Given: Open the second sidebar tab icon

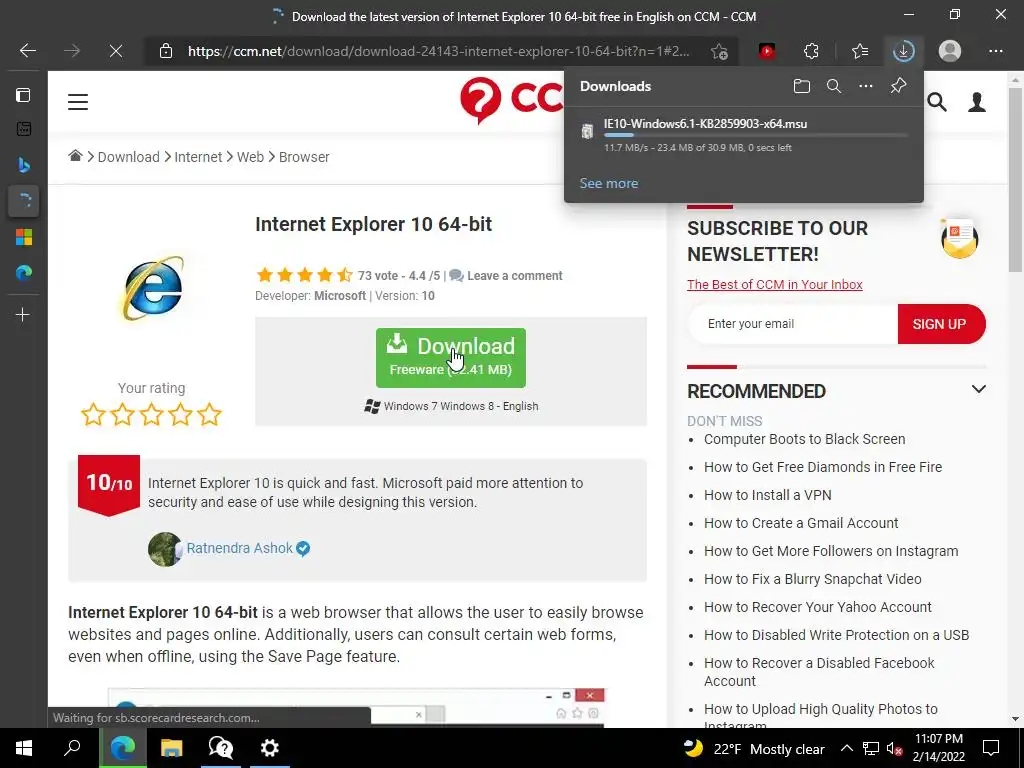Looking at the screenshot, I should tap(24, 129).
